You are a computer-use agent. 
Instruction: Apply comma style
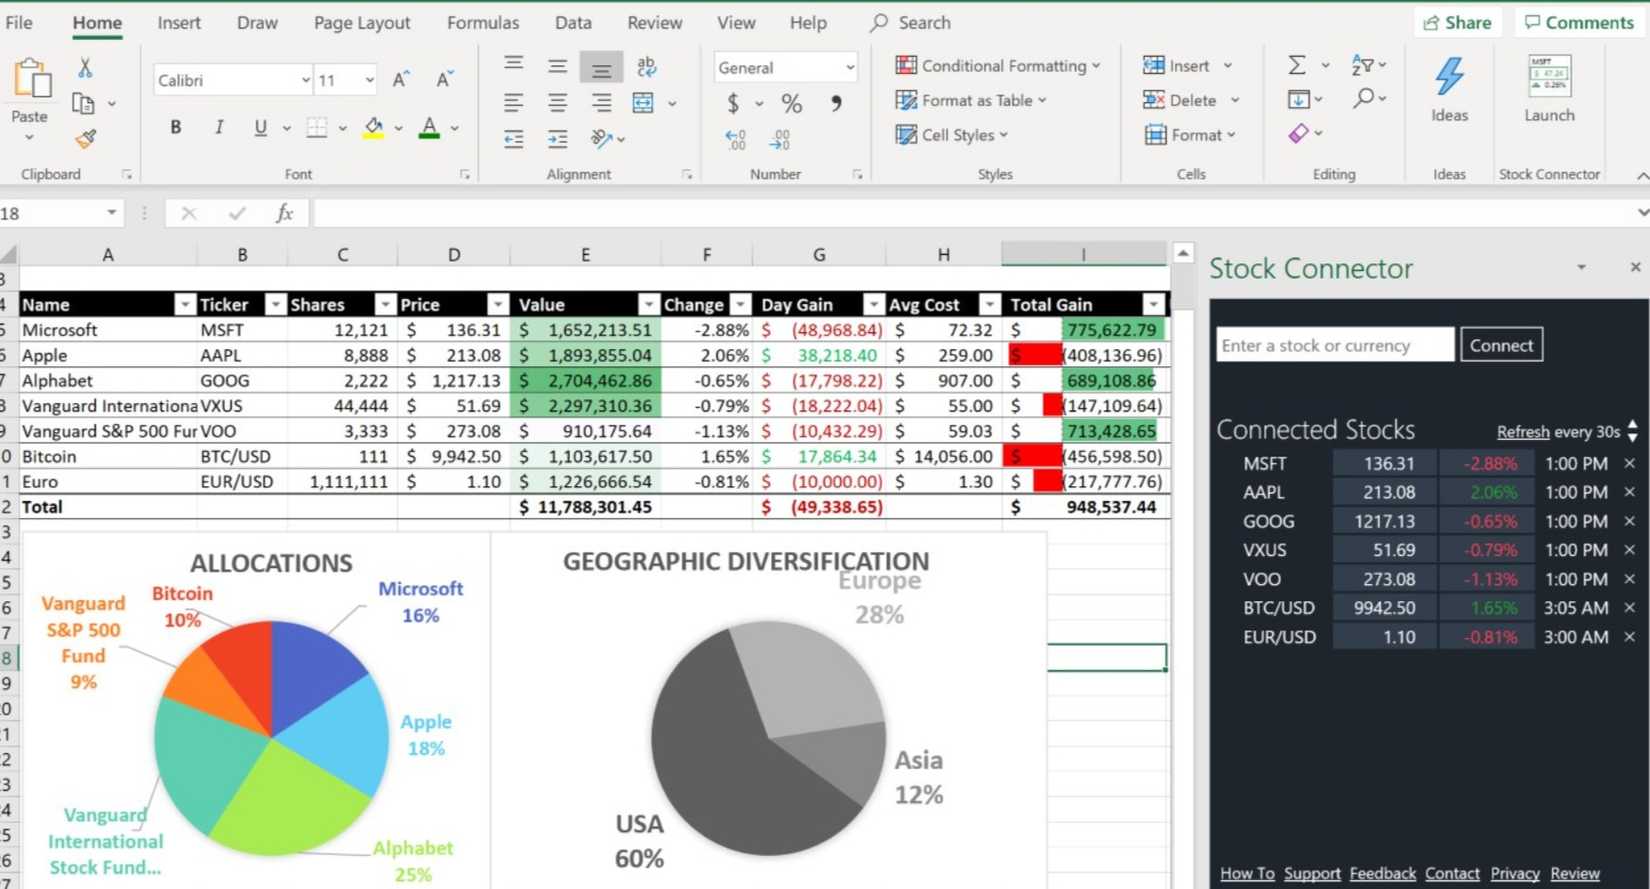[x=835, y=103]
